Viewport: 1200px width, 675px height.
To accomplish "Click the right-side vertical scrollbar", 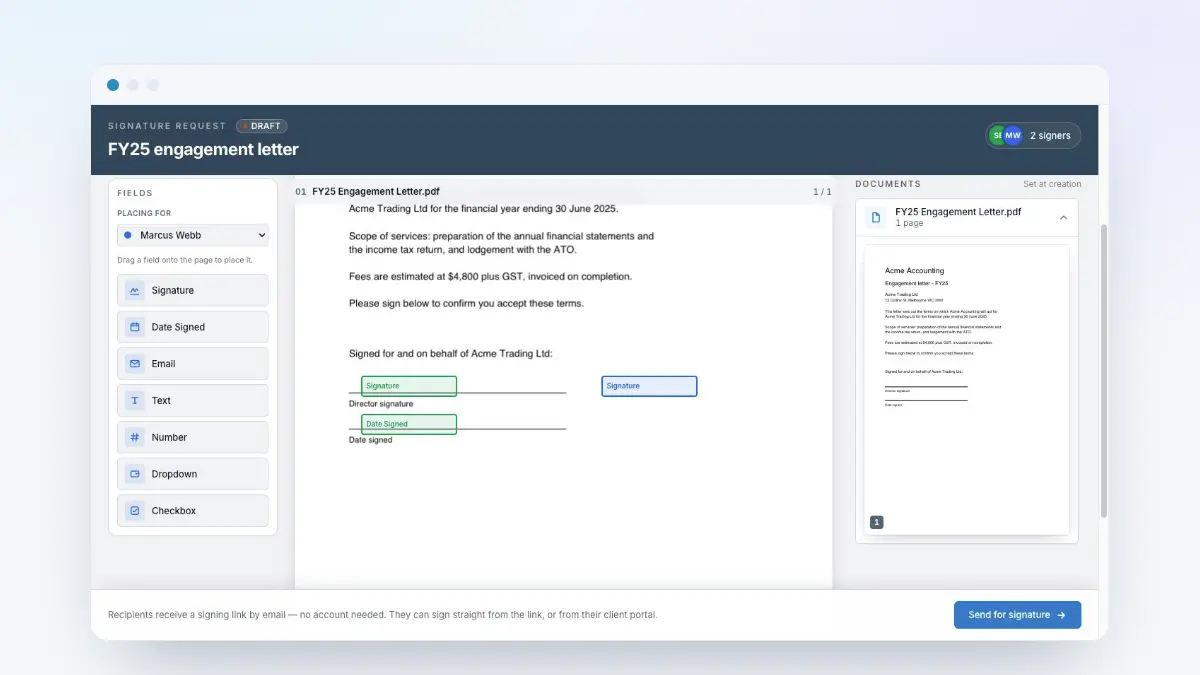I will pos(1104,370).
